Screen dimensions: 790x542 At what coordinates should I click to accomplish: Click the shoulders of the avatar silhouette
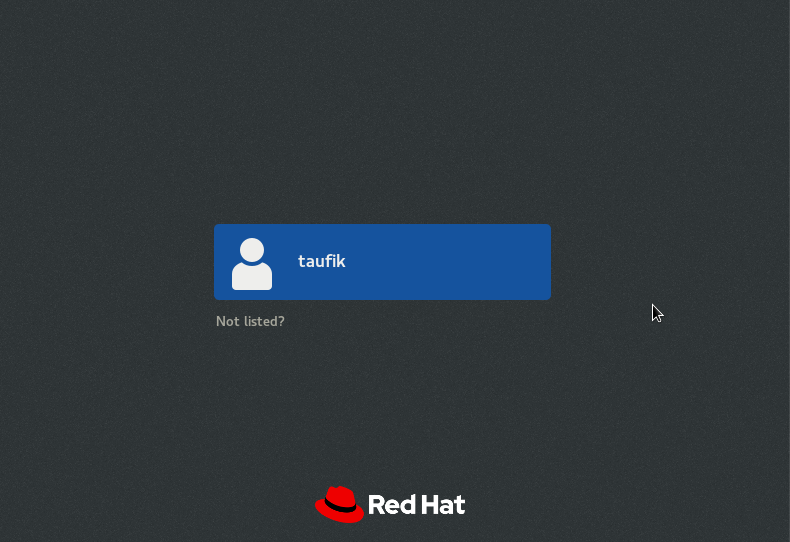pos(252,277)
